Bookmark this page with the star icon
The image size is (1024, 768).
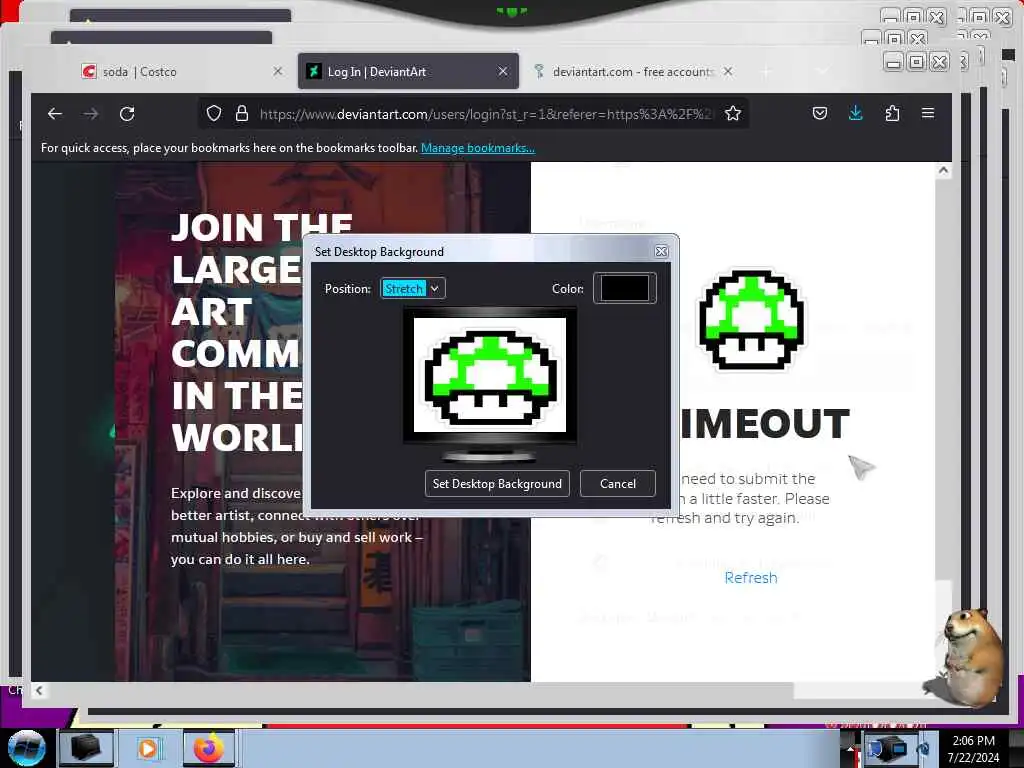click(x=733, y=114)
